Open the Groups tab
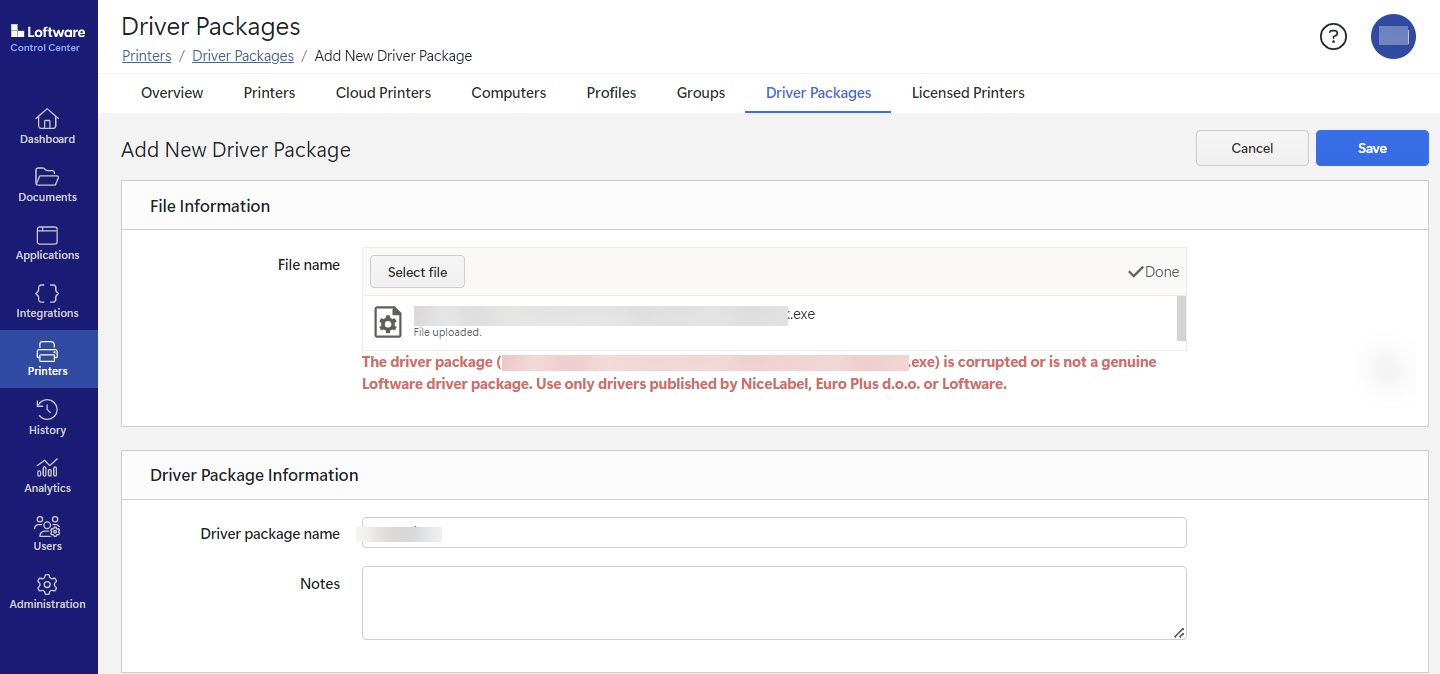The height and width of the screenshot is (674, 1440). point(701,93)
